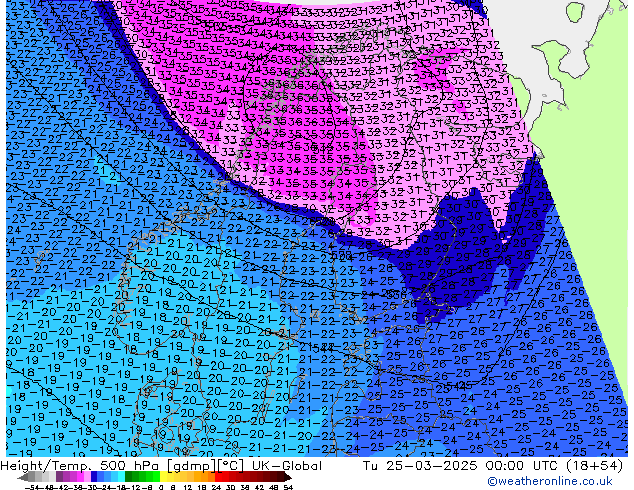Select the pale pink legend swatch

(x=87, y=477)
